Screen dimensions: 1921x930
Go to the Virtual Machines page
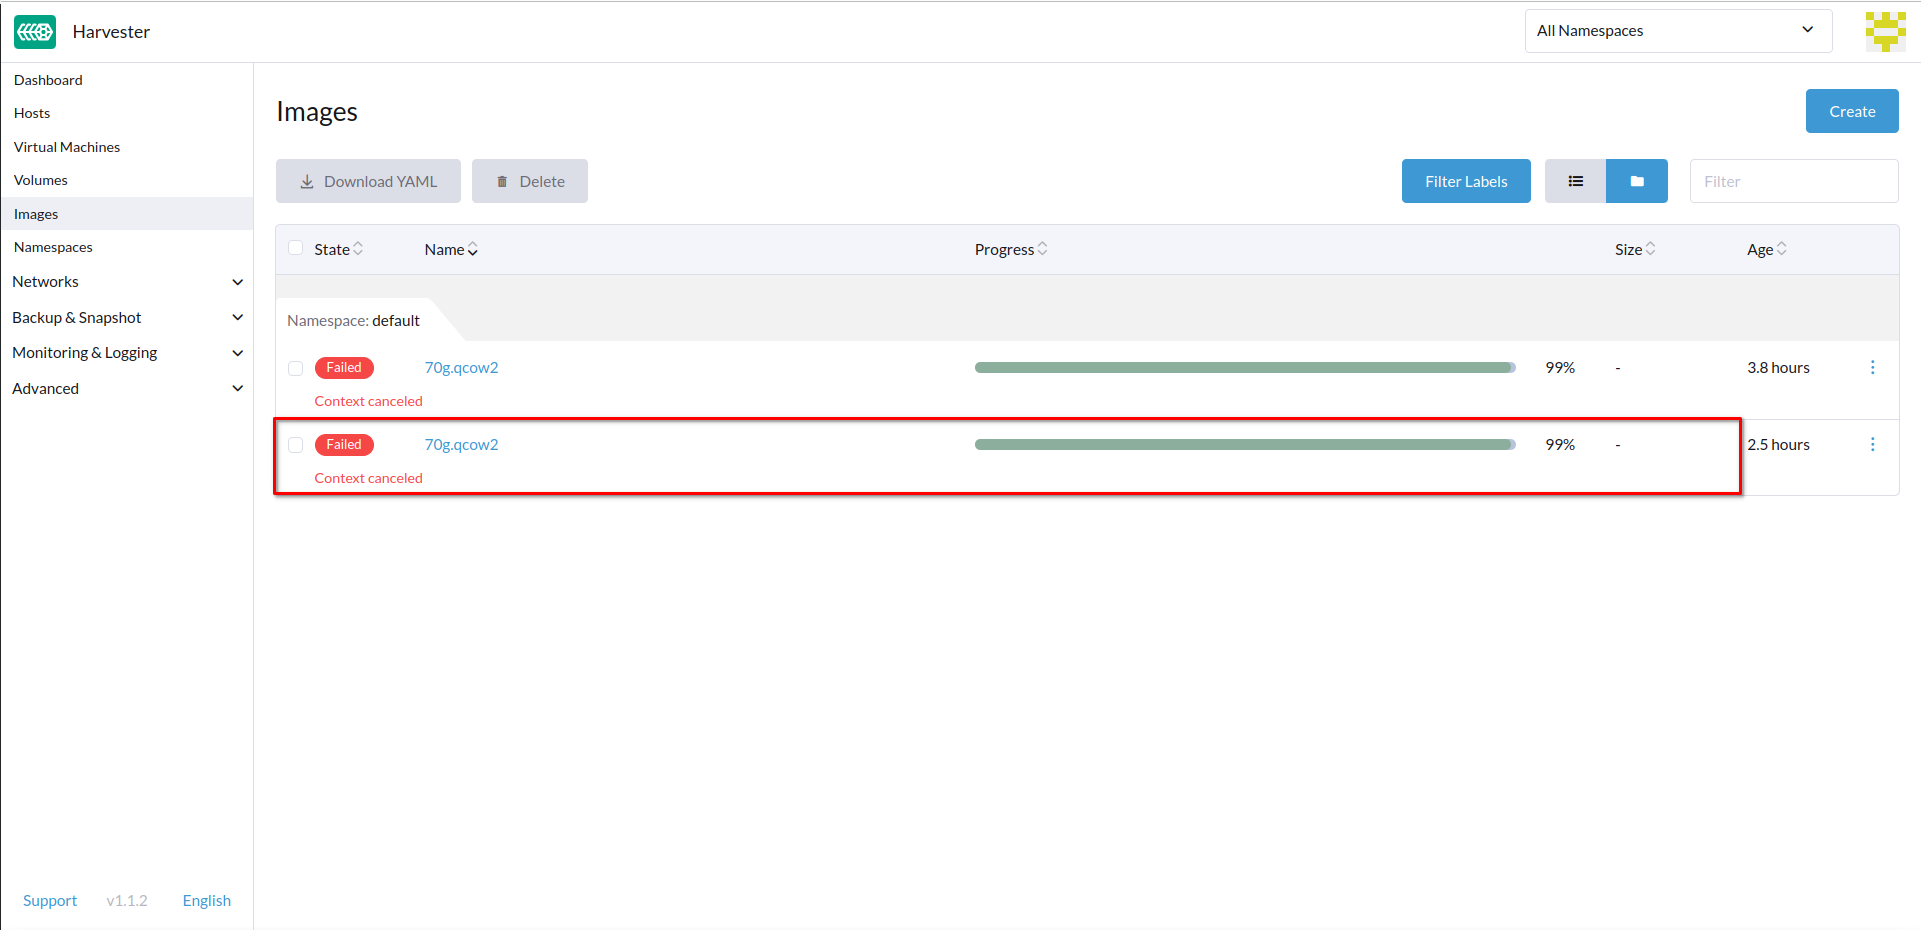click(67, 146)
